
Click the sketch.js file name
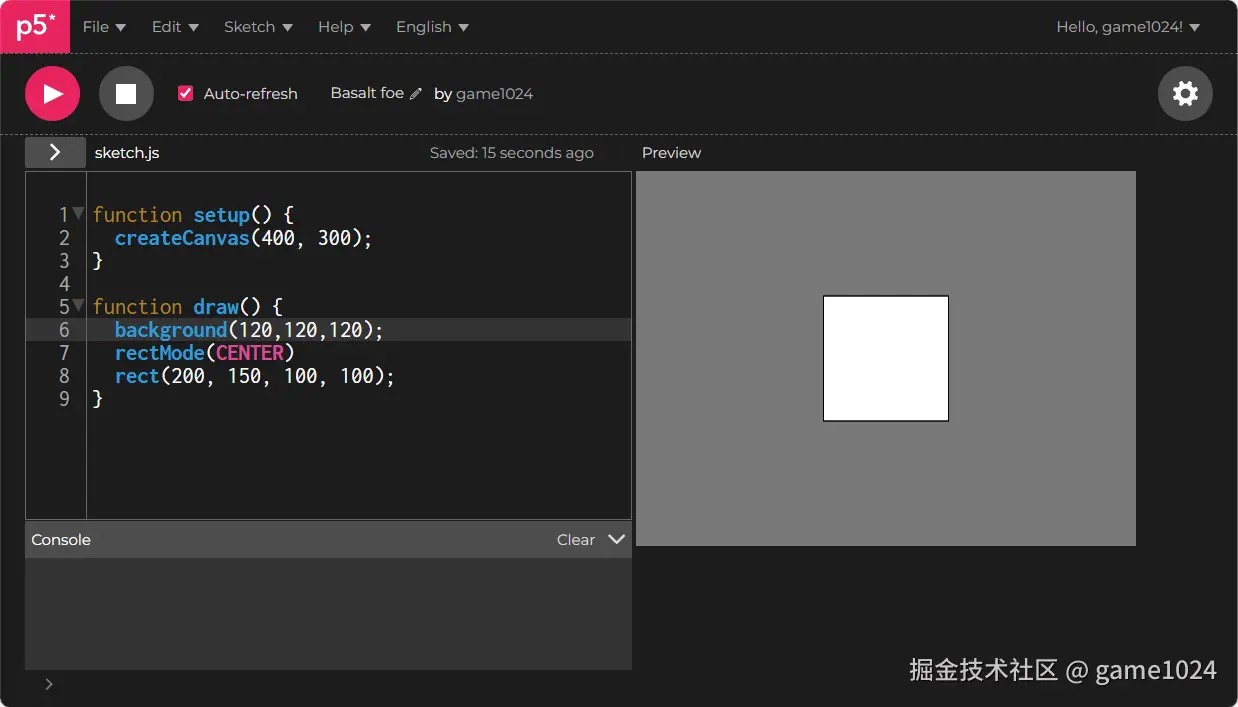[127, 153]
